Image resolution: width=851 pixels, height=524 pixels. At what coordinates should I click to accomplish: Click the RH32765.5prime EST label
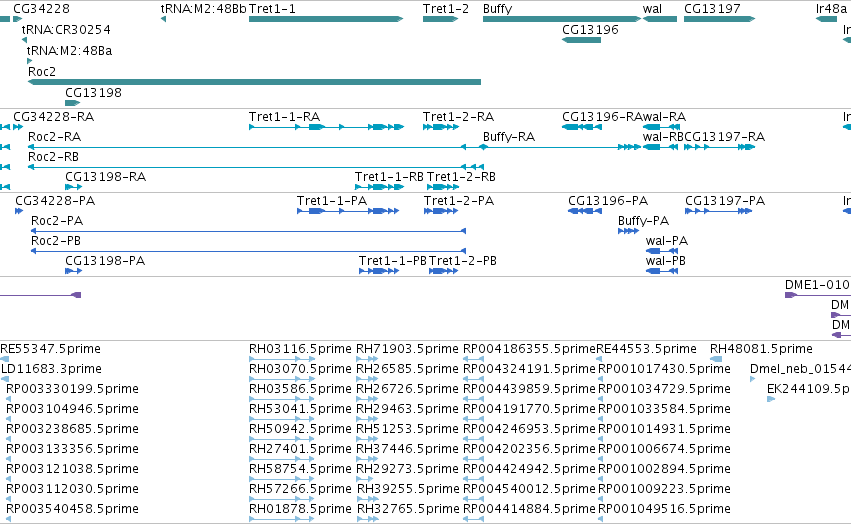pyautogui.click(x=407, y=509)
